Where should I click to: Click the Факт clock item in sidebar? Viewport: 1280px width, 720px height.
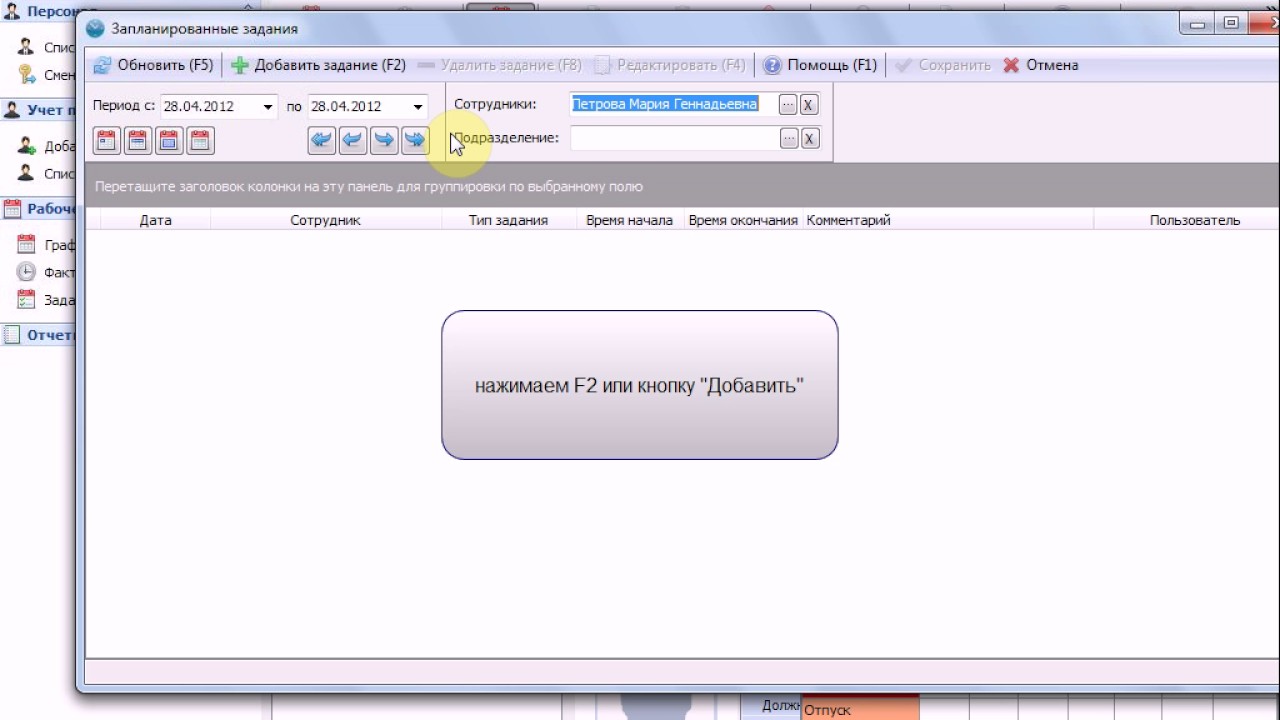[x=46, y=272]
